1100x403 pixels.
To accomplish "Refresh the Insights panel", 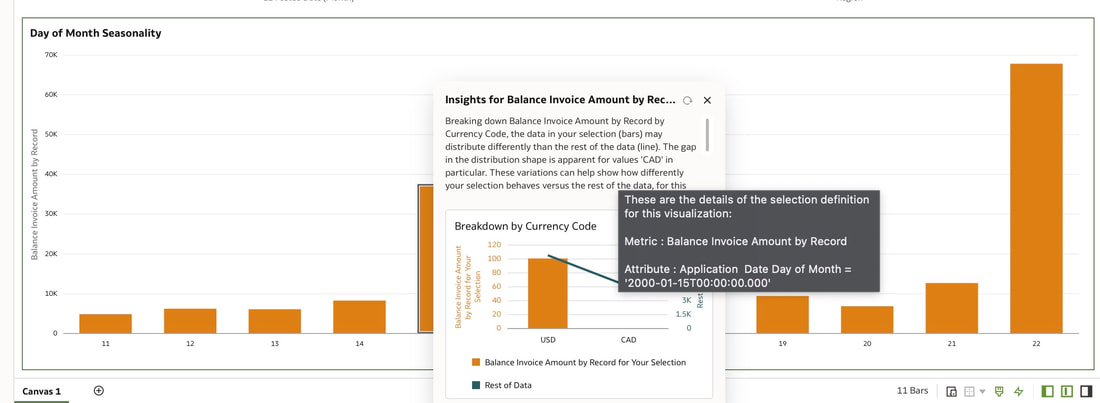I will (688, 100).
